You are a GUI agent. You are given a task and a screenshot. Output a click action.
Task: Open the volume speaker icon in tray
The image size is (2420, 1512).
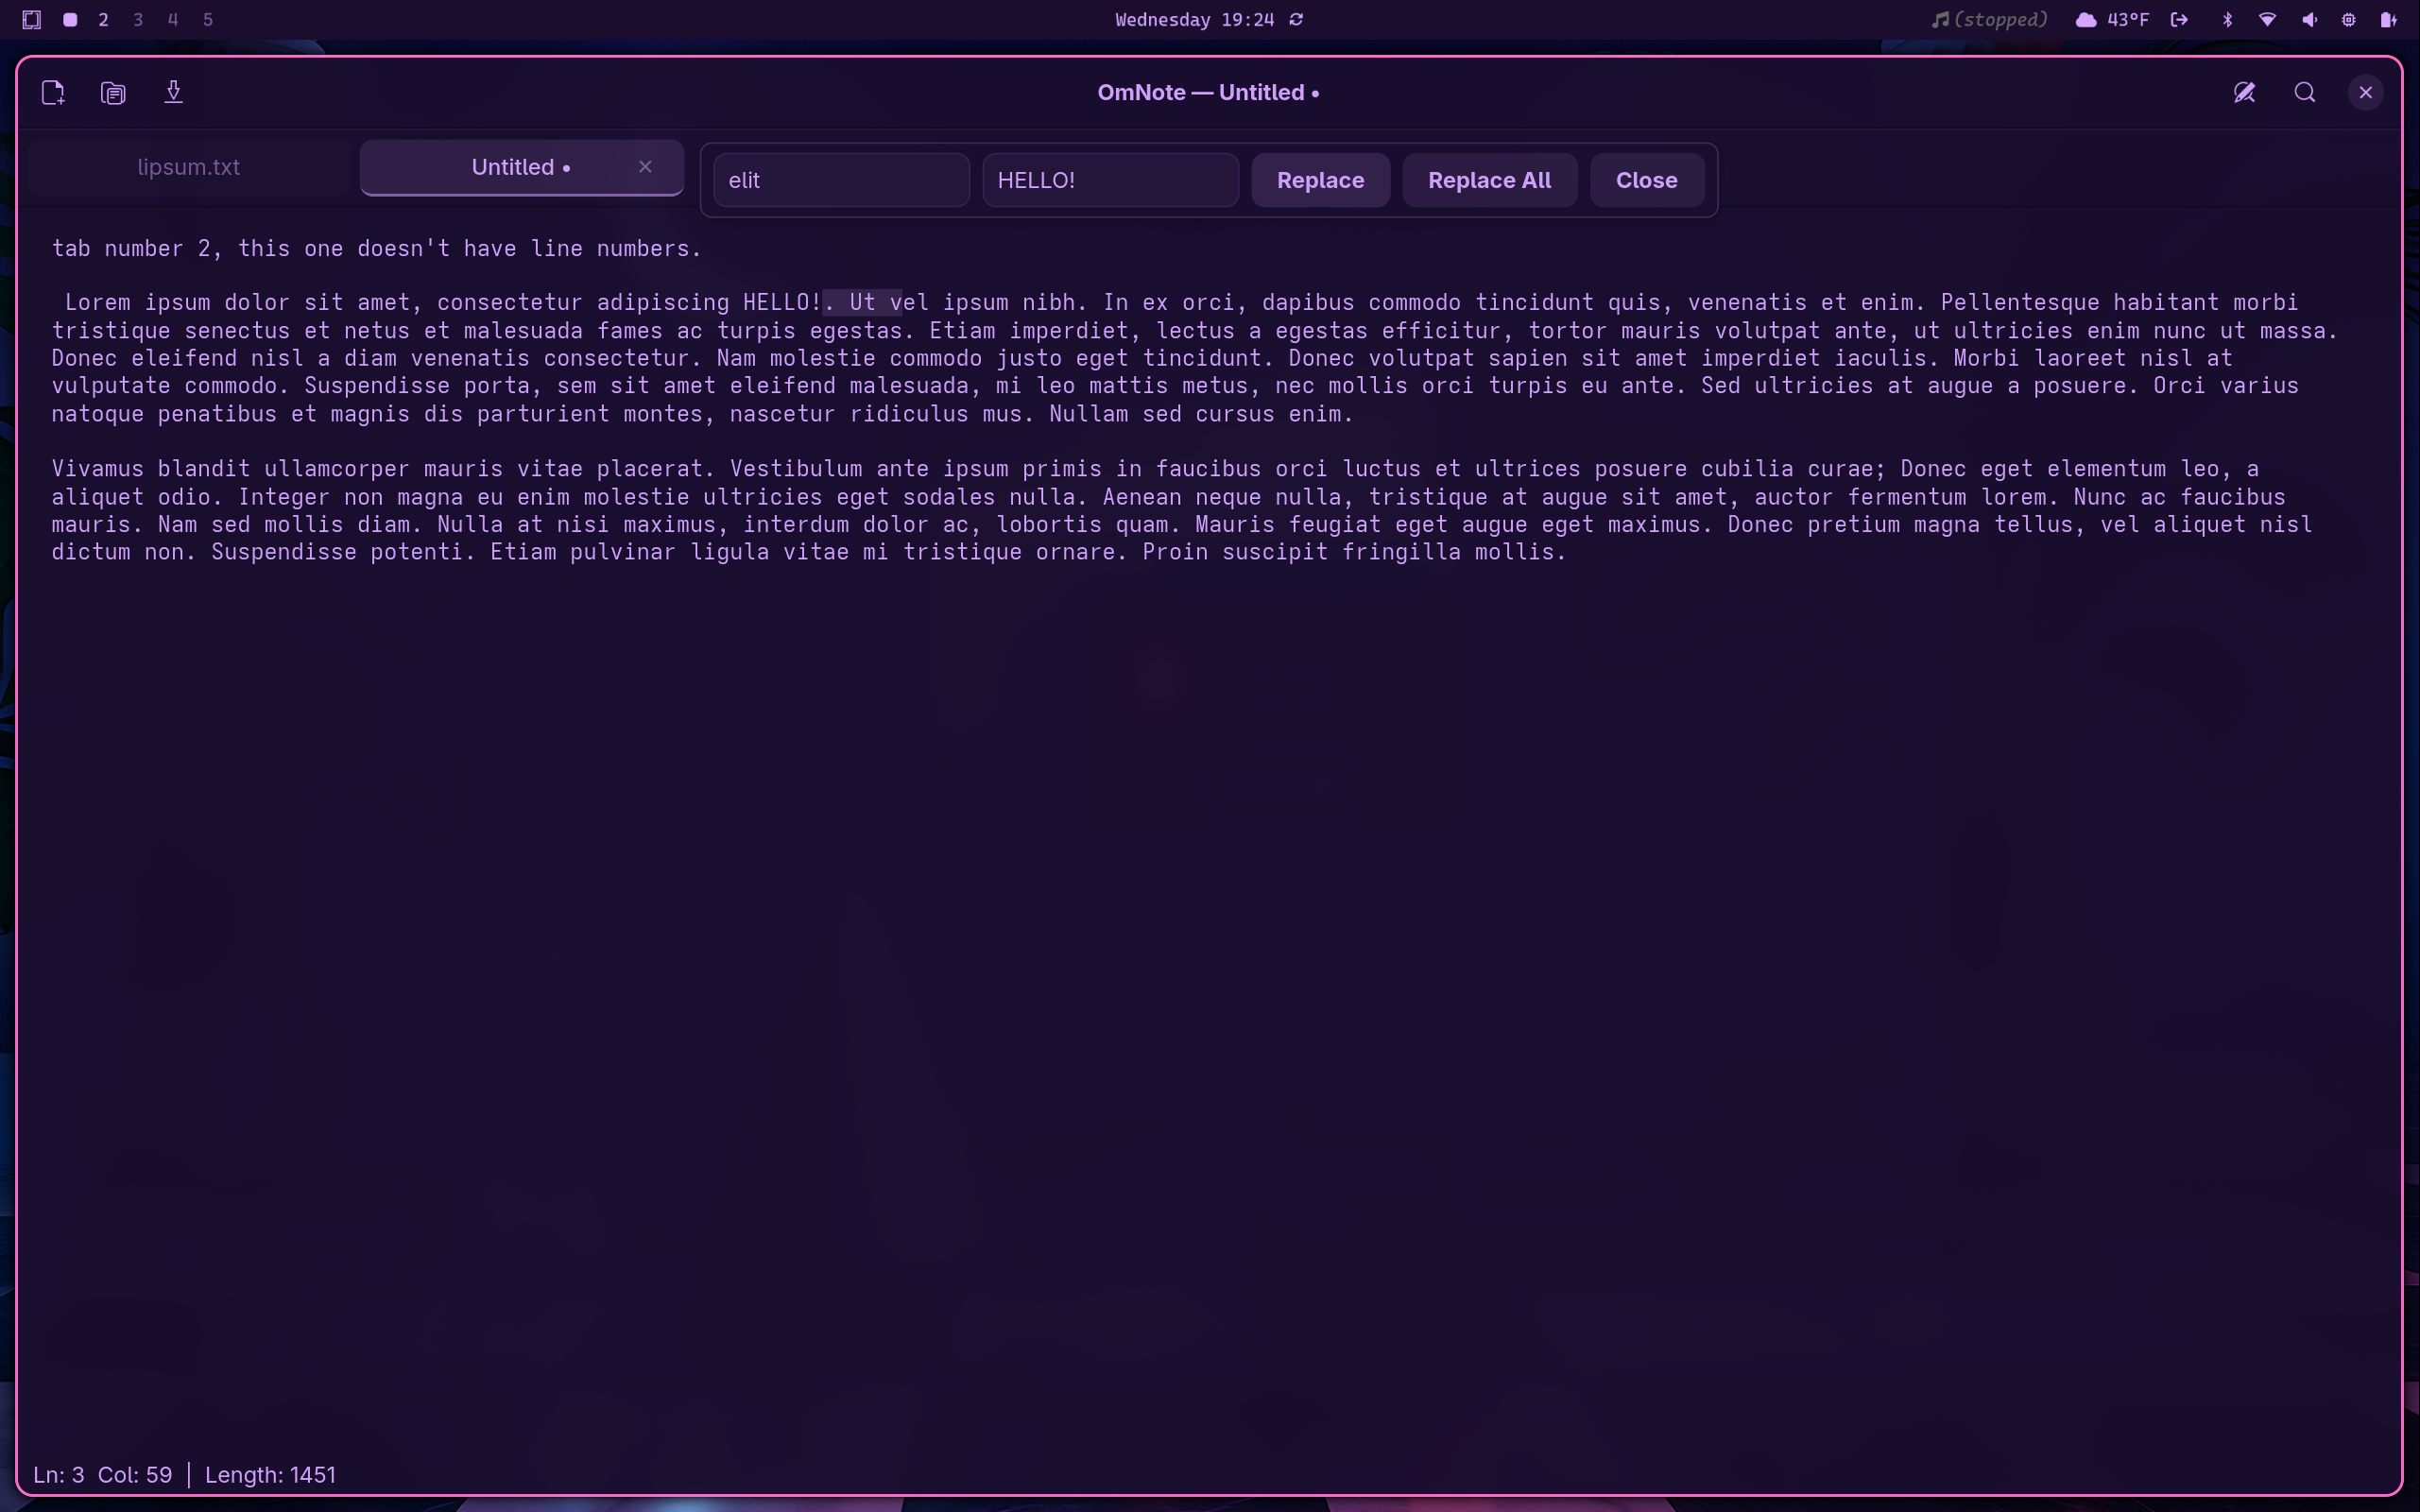(x=2309, y=20)
